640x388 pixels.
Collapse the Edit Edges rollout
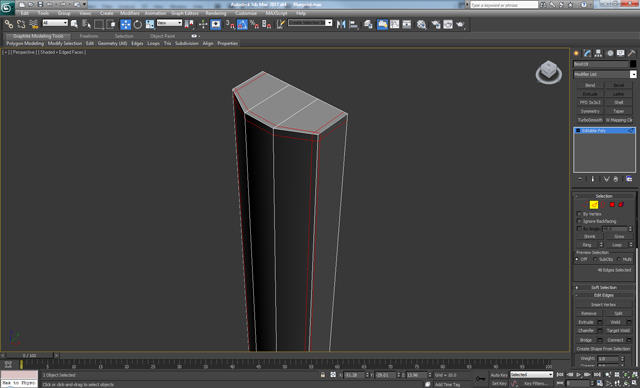coord(604,295)
